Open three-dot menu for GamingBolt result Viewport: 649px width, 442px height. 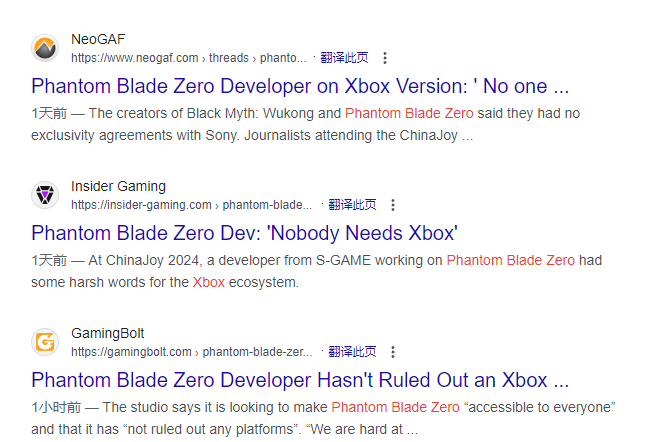(393, 352)
